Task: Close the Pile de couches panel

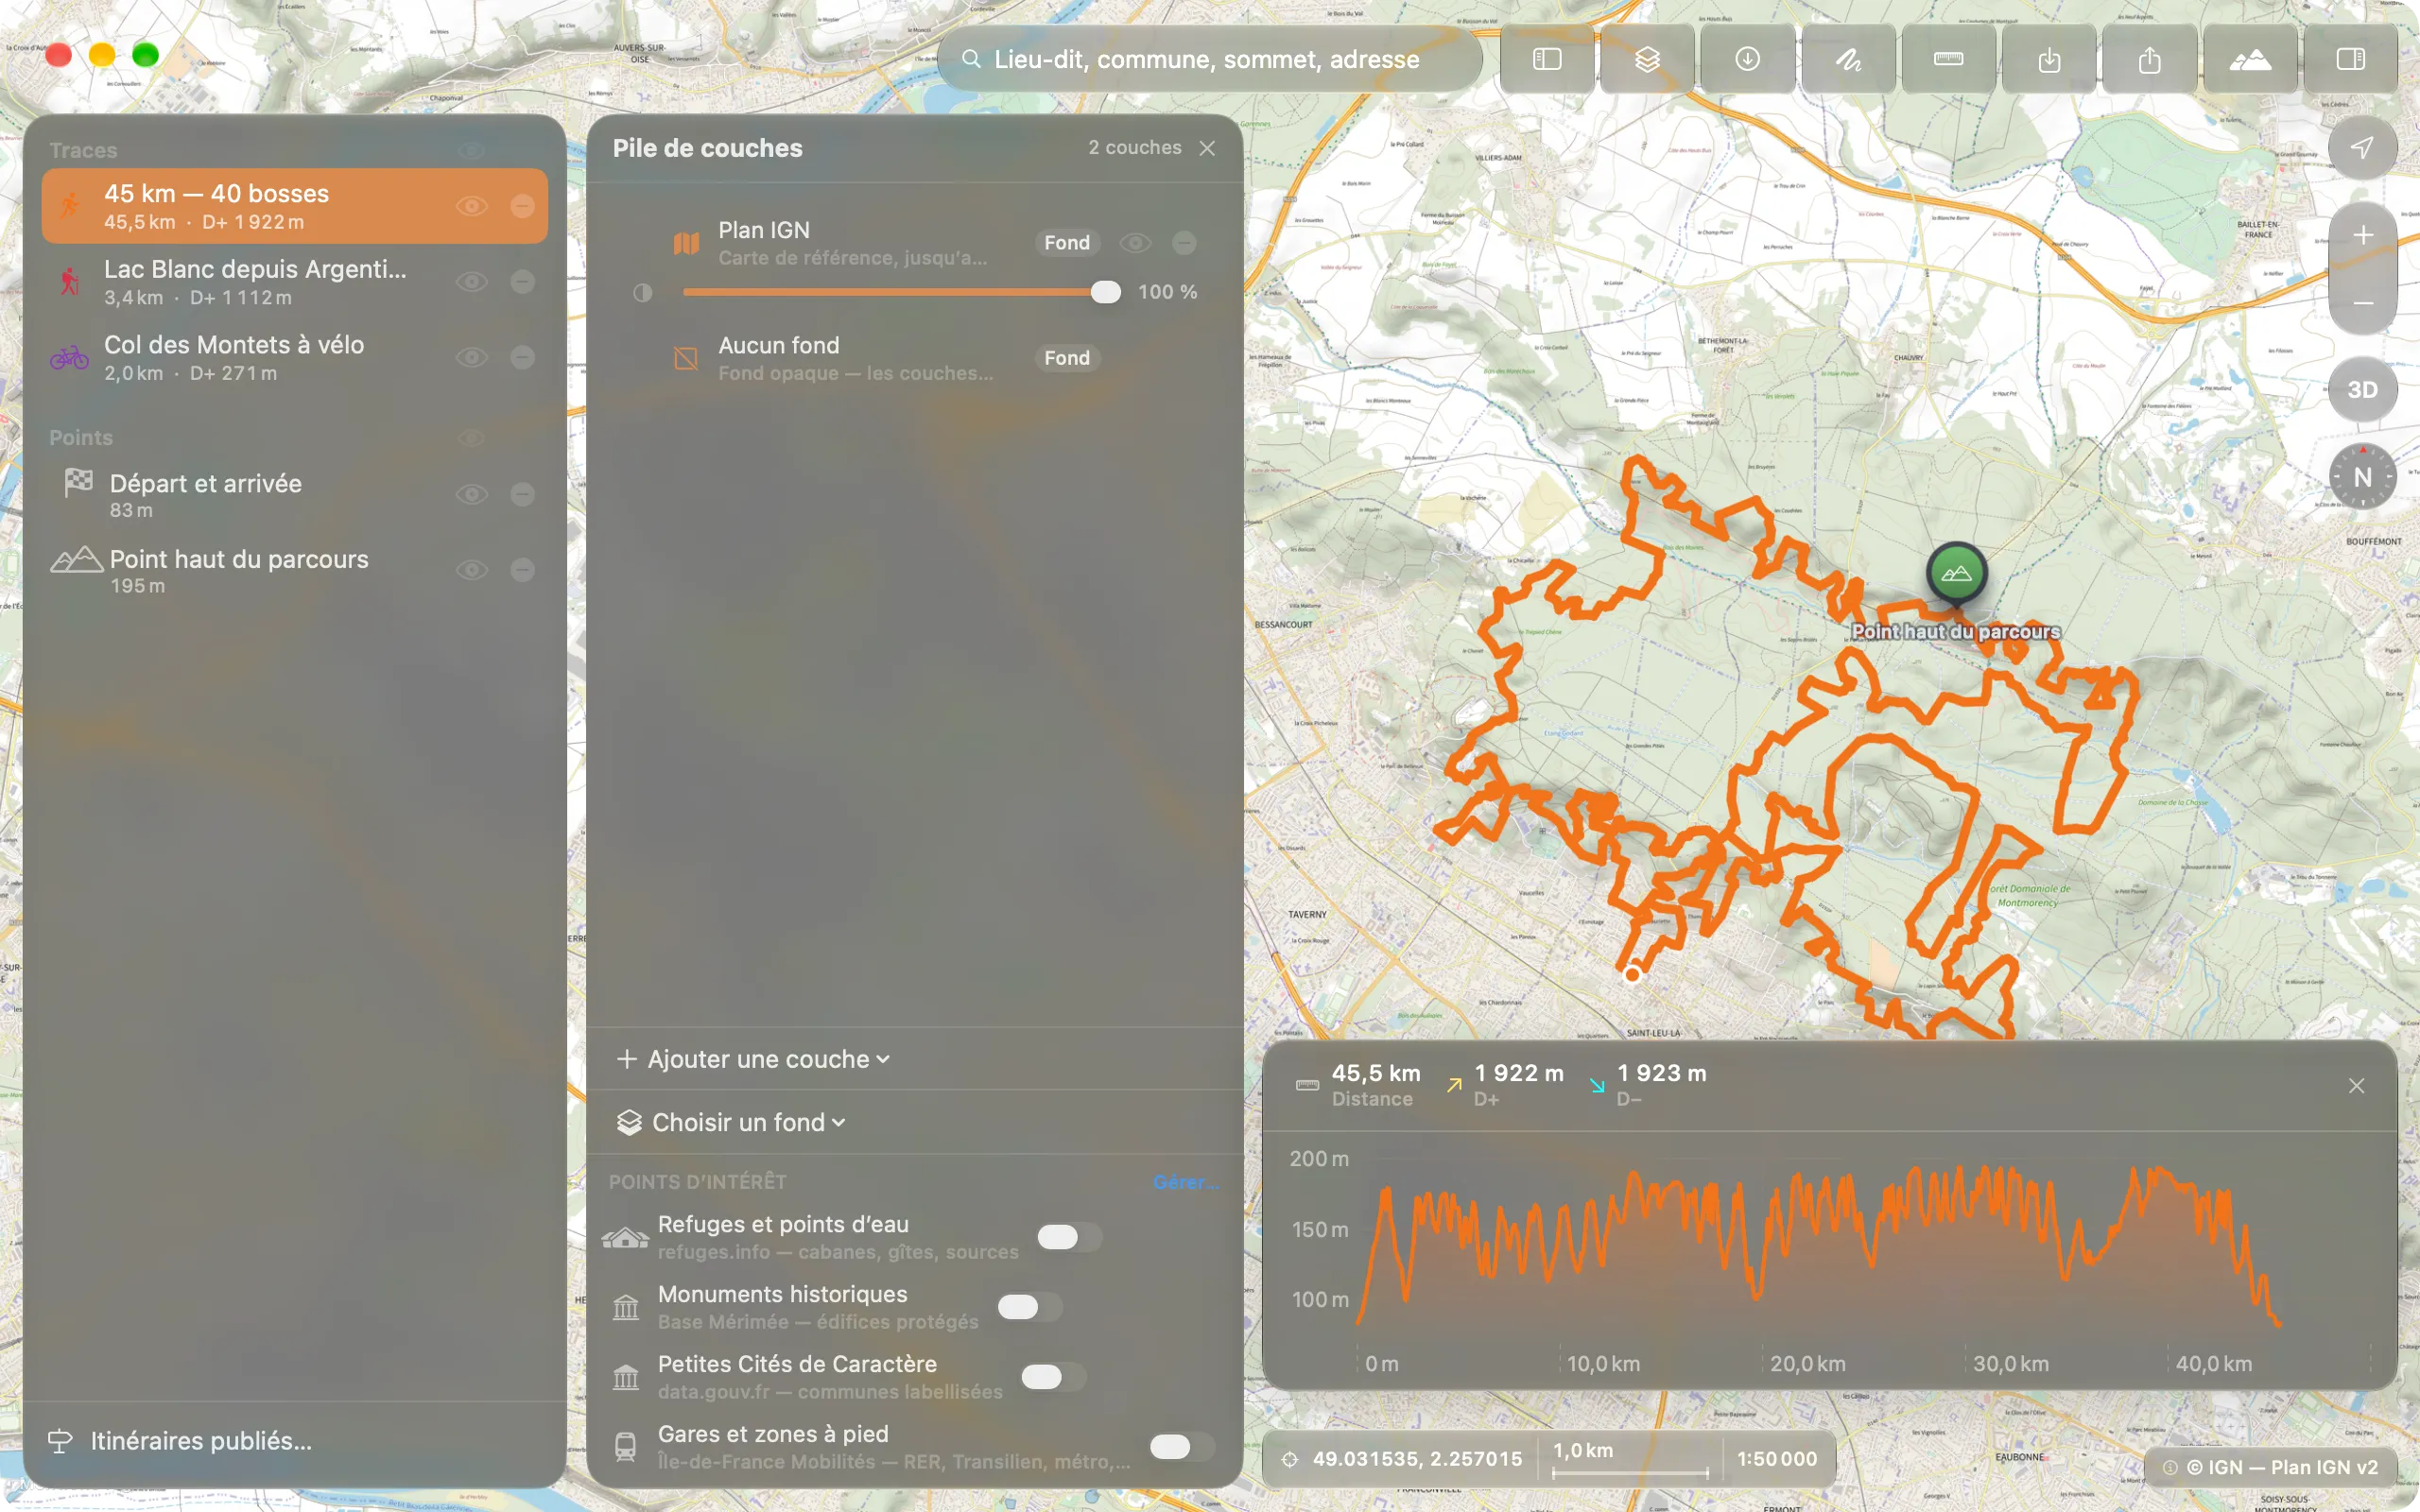Action: point(1208,148)
